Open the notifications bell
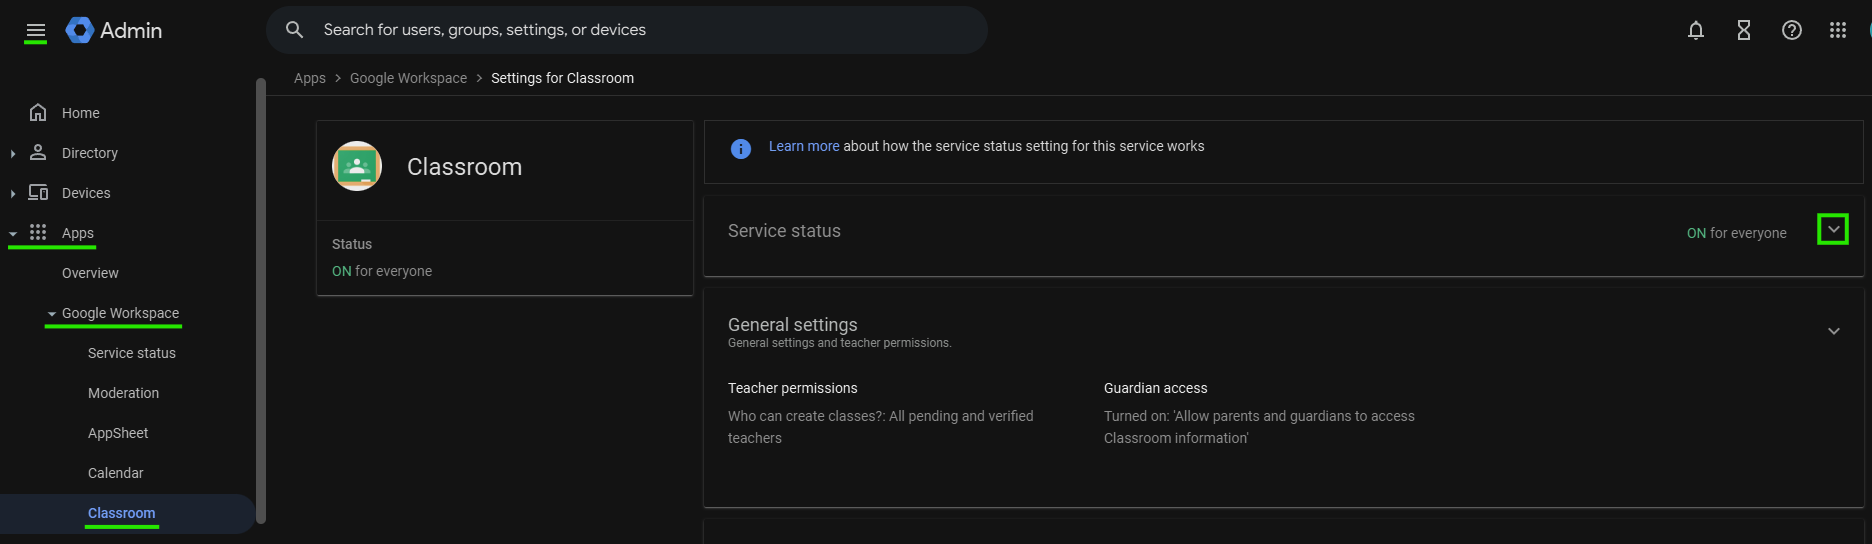1872x544 pixels. tap(1696, 30)
